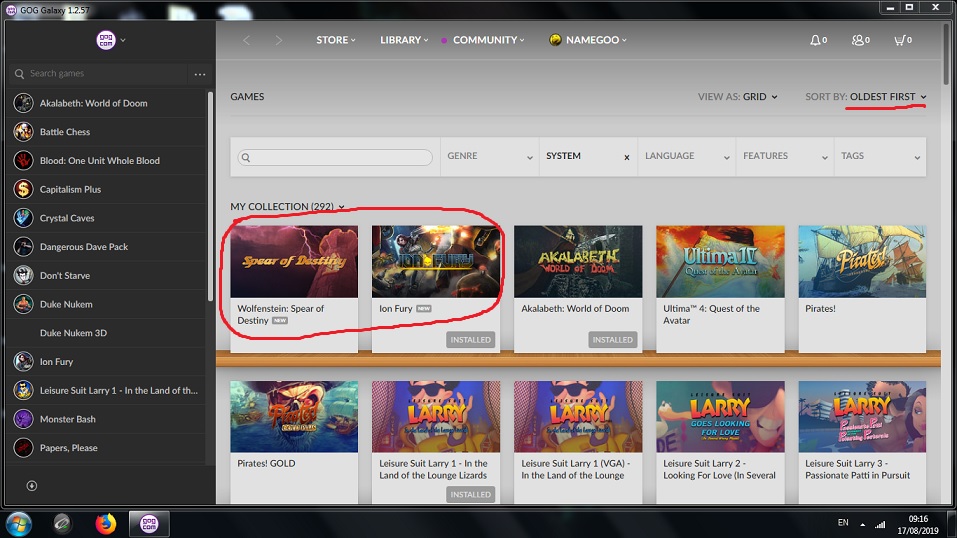The width and height of the screenshot is (957, 538).
Task: Click the sidebar search magnifier icon
Action: pyautogui.click(x=20, y=74)
